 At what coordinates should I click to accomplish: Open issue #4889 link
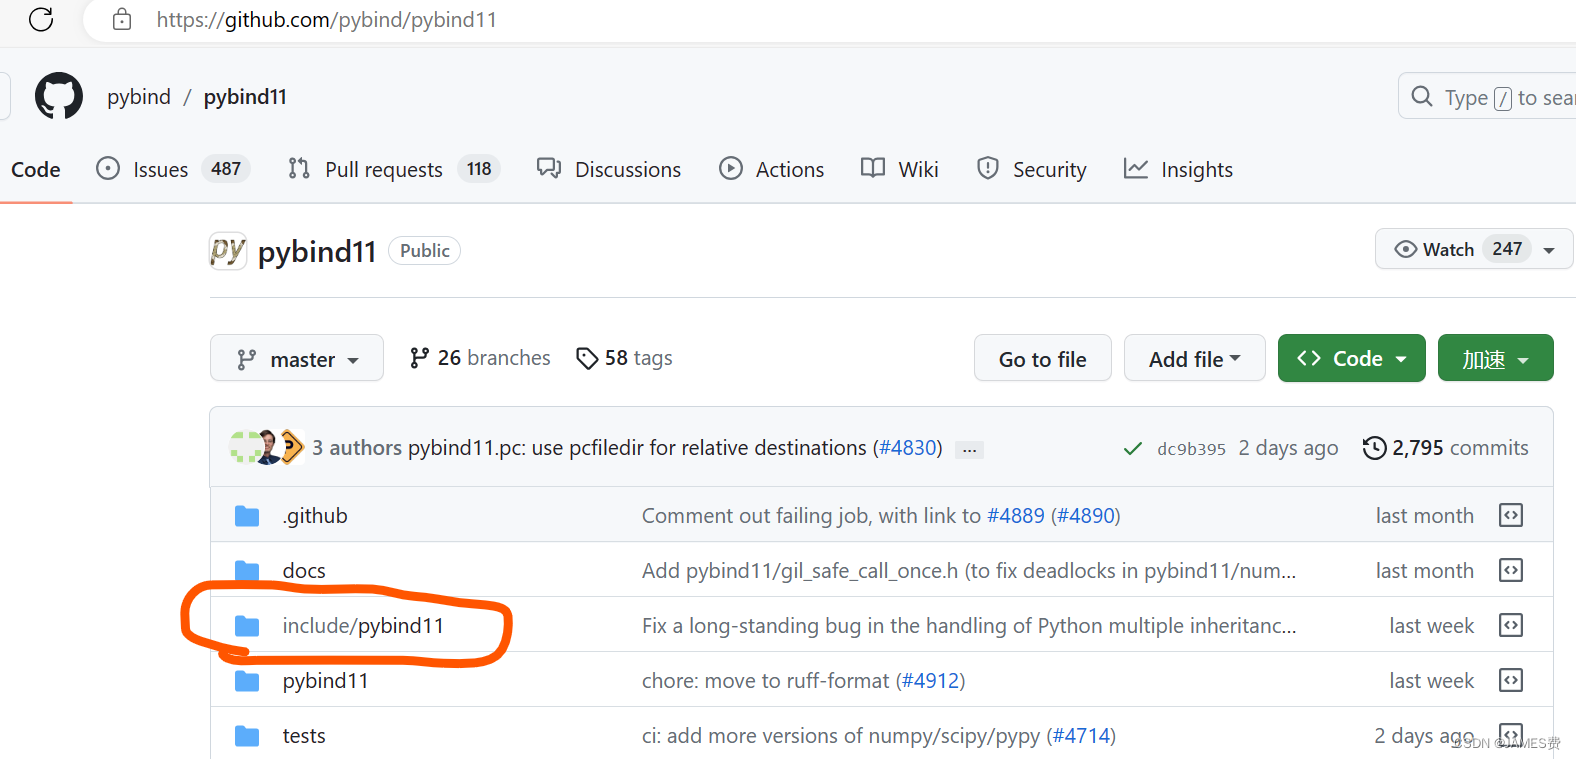tap(1016, 516)
